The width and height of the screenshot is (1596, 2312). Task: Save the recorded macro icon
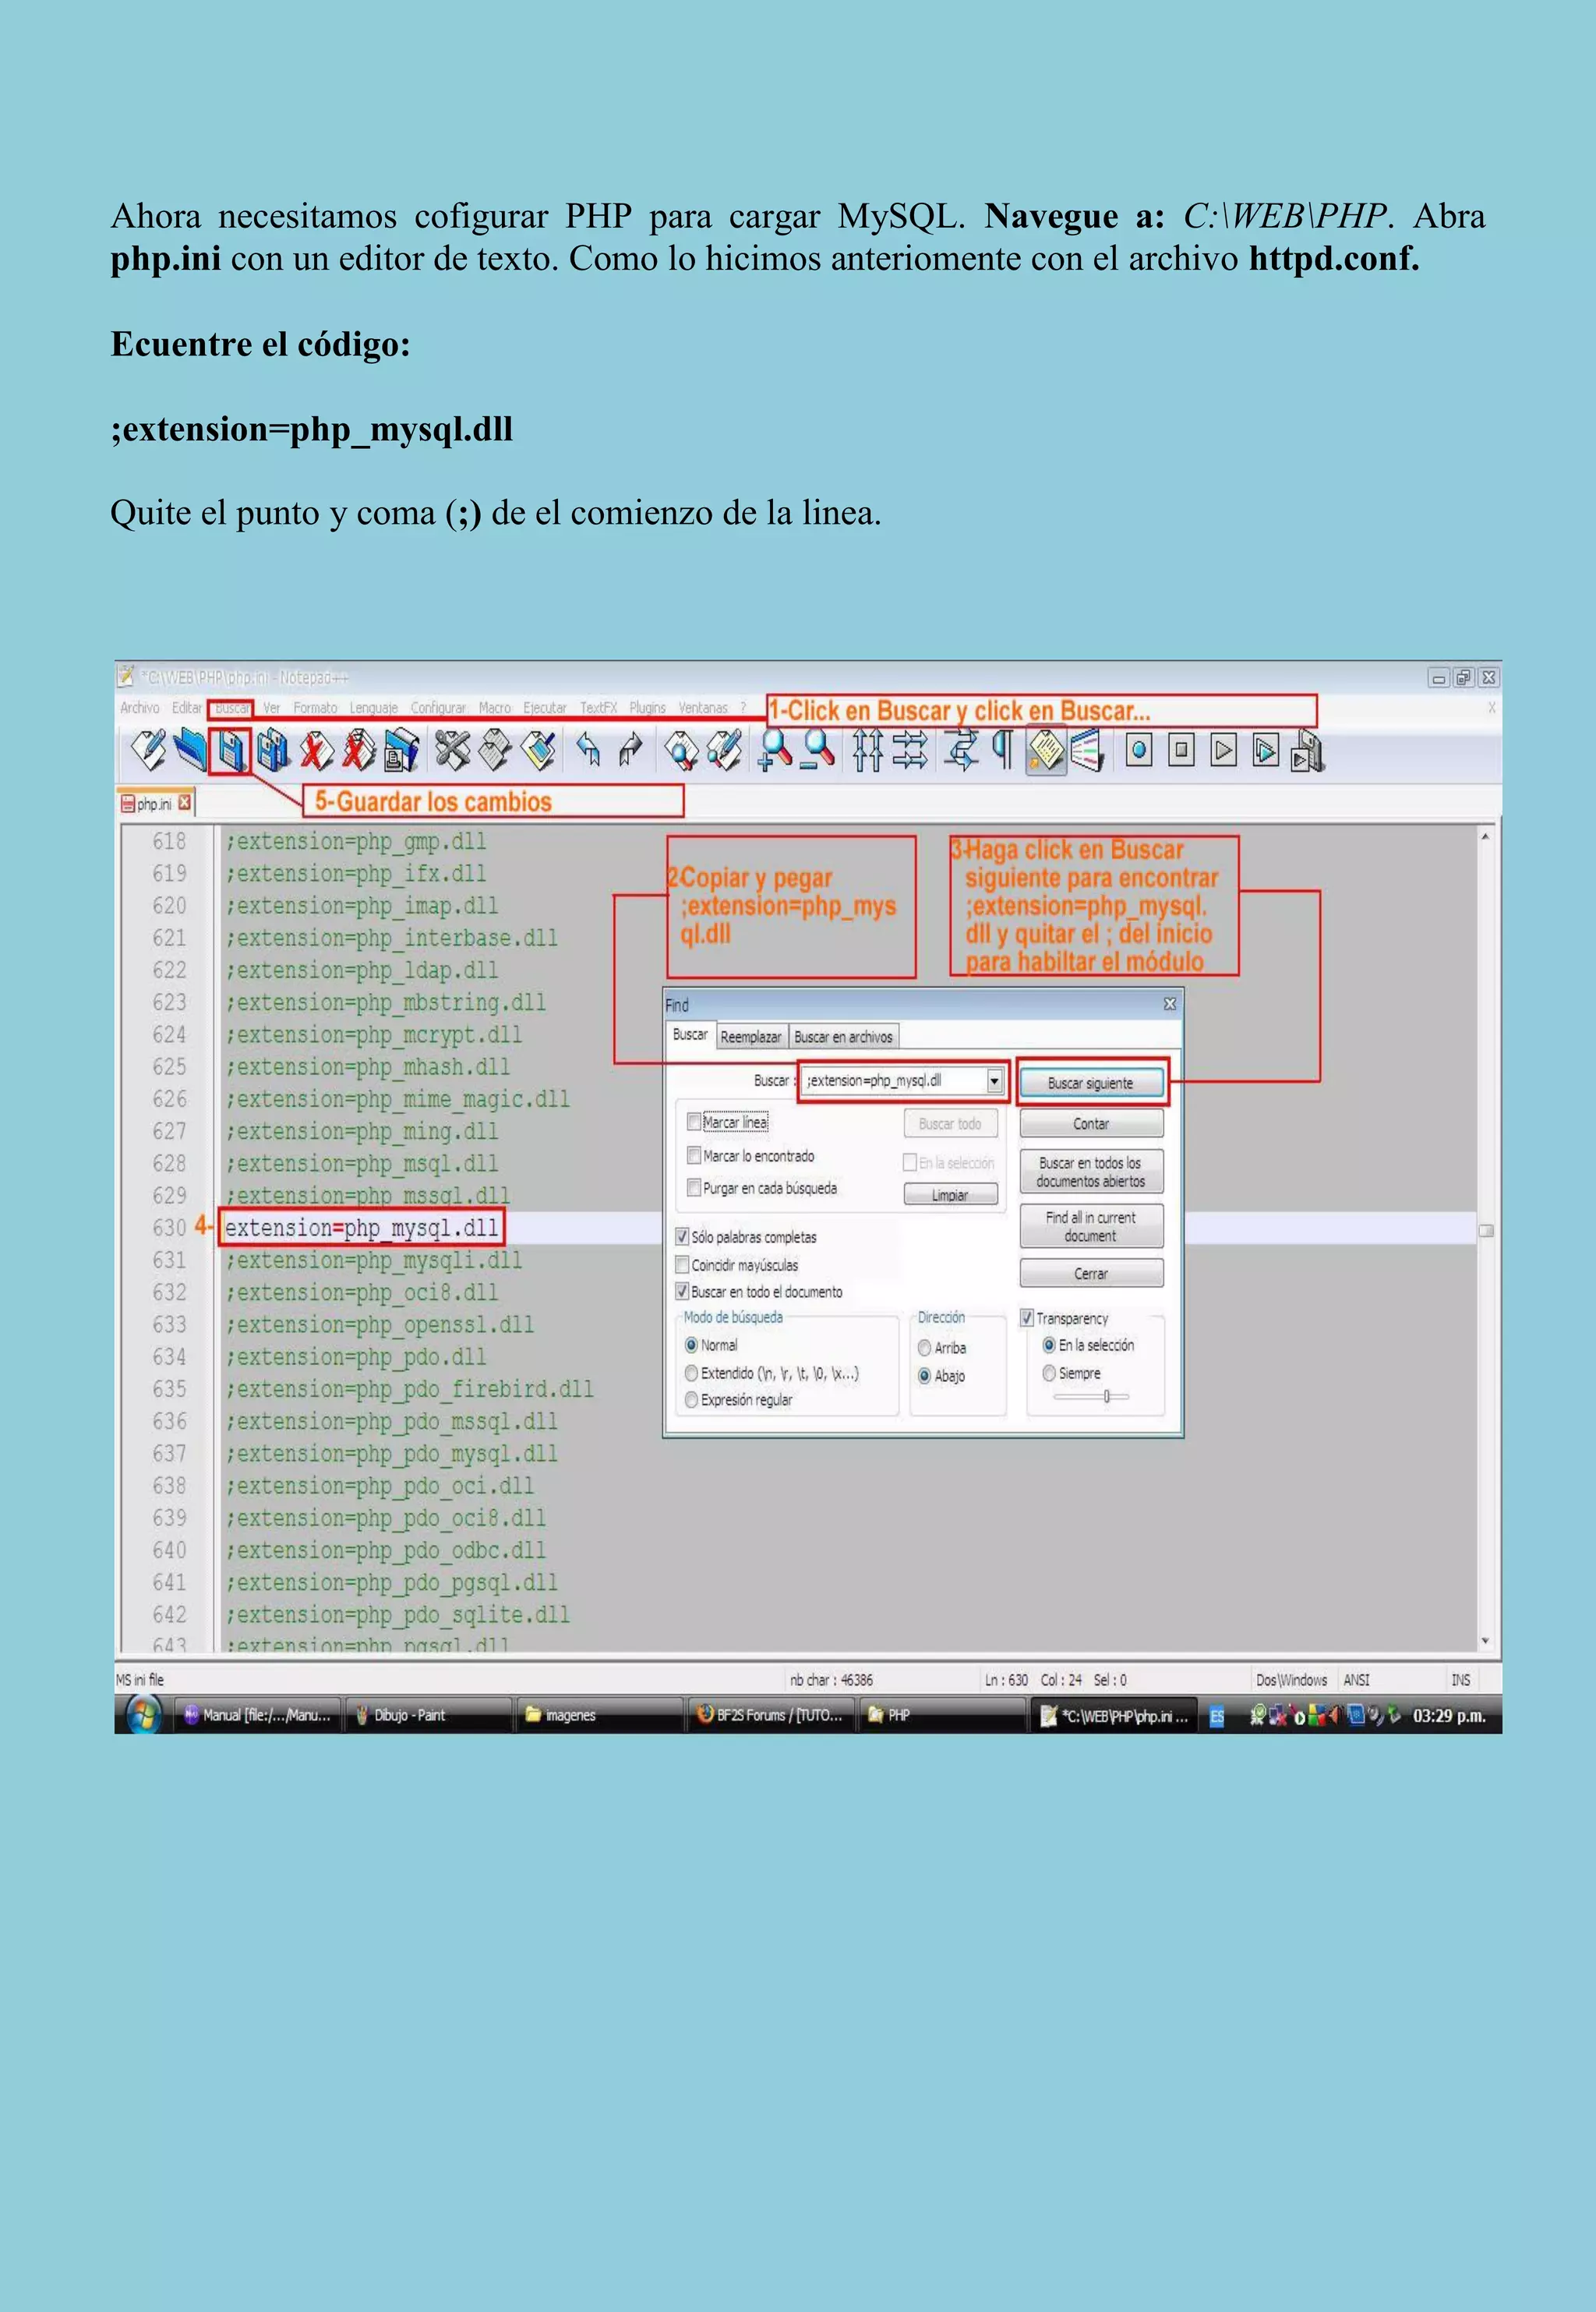(x=1307, y=750)
